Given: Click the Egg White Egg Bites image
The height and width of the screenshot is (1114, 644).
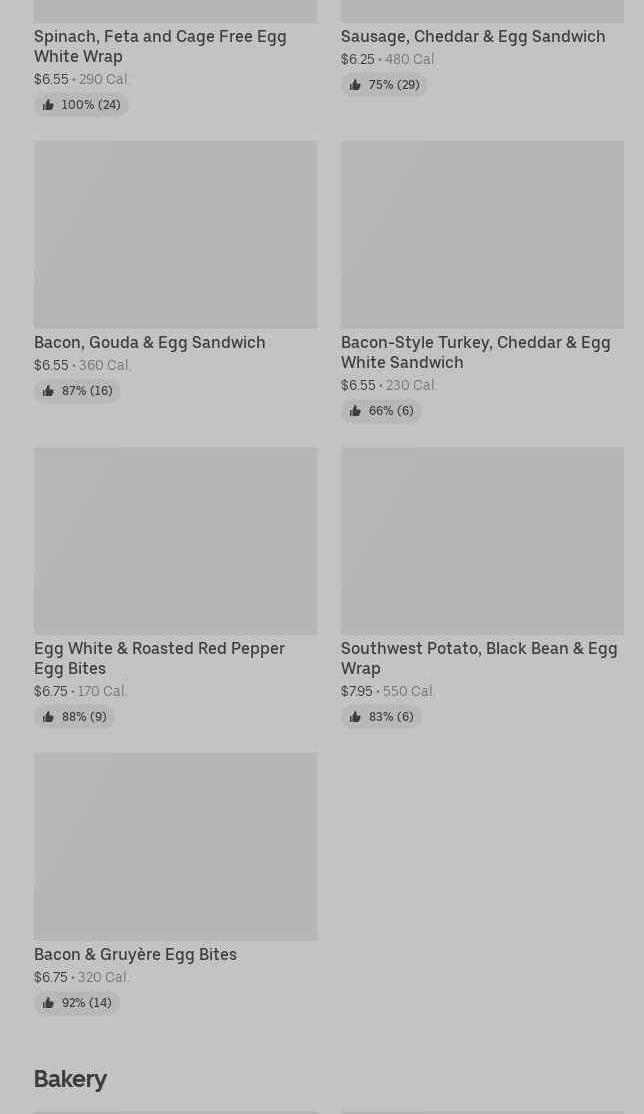Looking at the screenshot, I should click(x=175, y=540).
